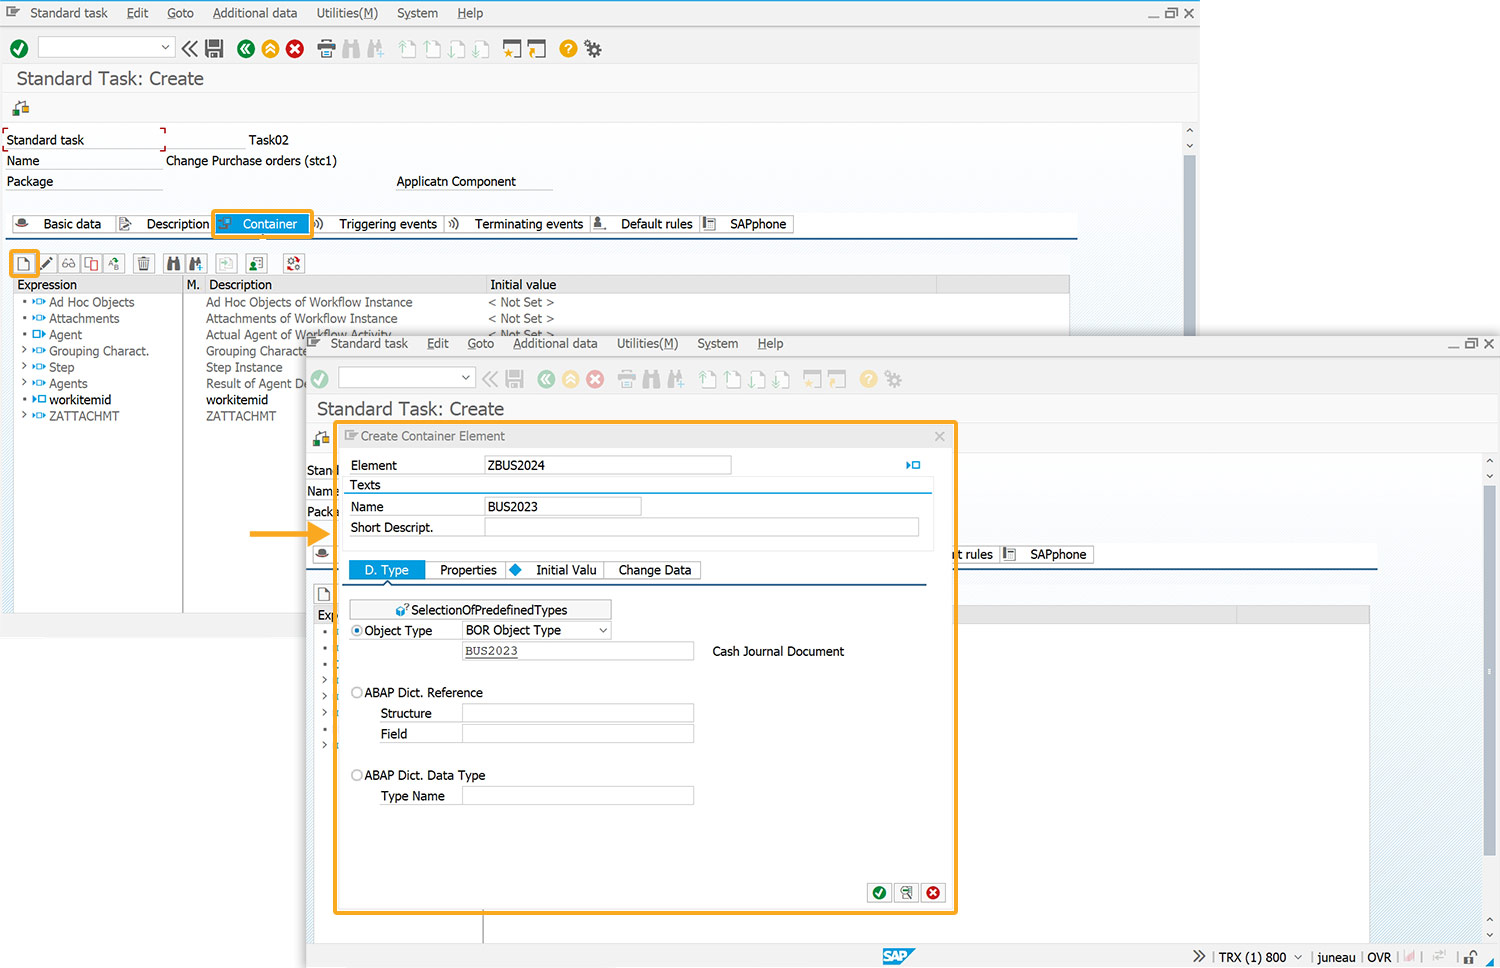Open the Properties tab in the dialog
1500x968 pixels.
click(x=468, y=570)
